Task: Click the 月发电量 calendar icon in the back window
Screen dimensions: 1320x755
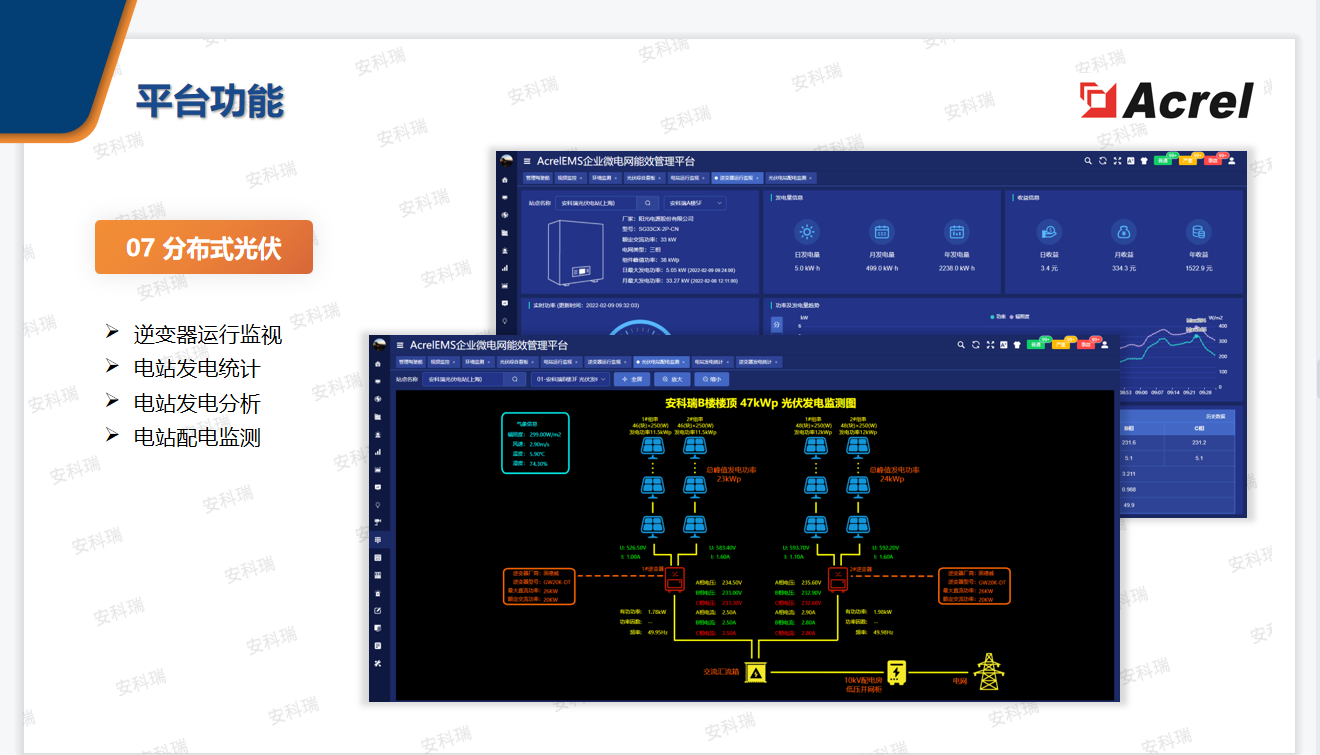Action: coord(882,232)
